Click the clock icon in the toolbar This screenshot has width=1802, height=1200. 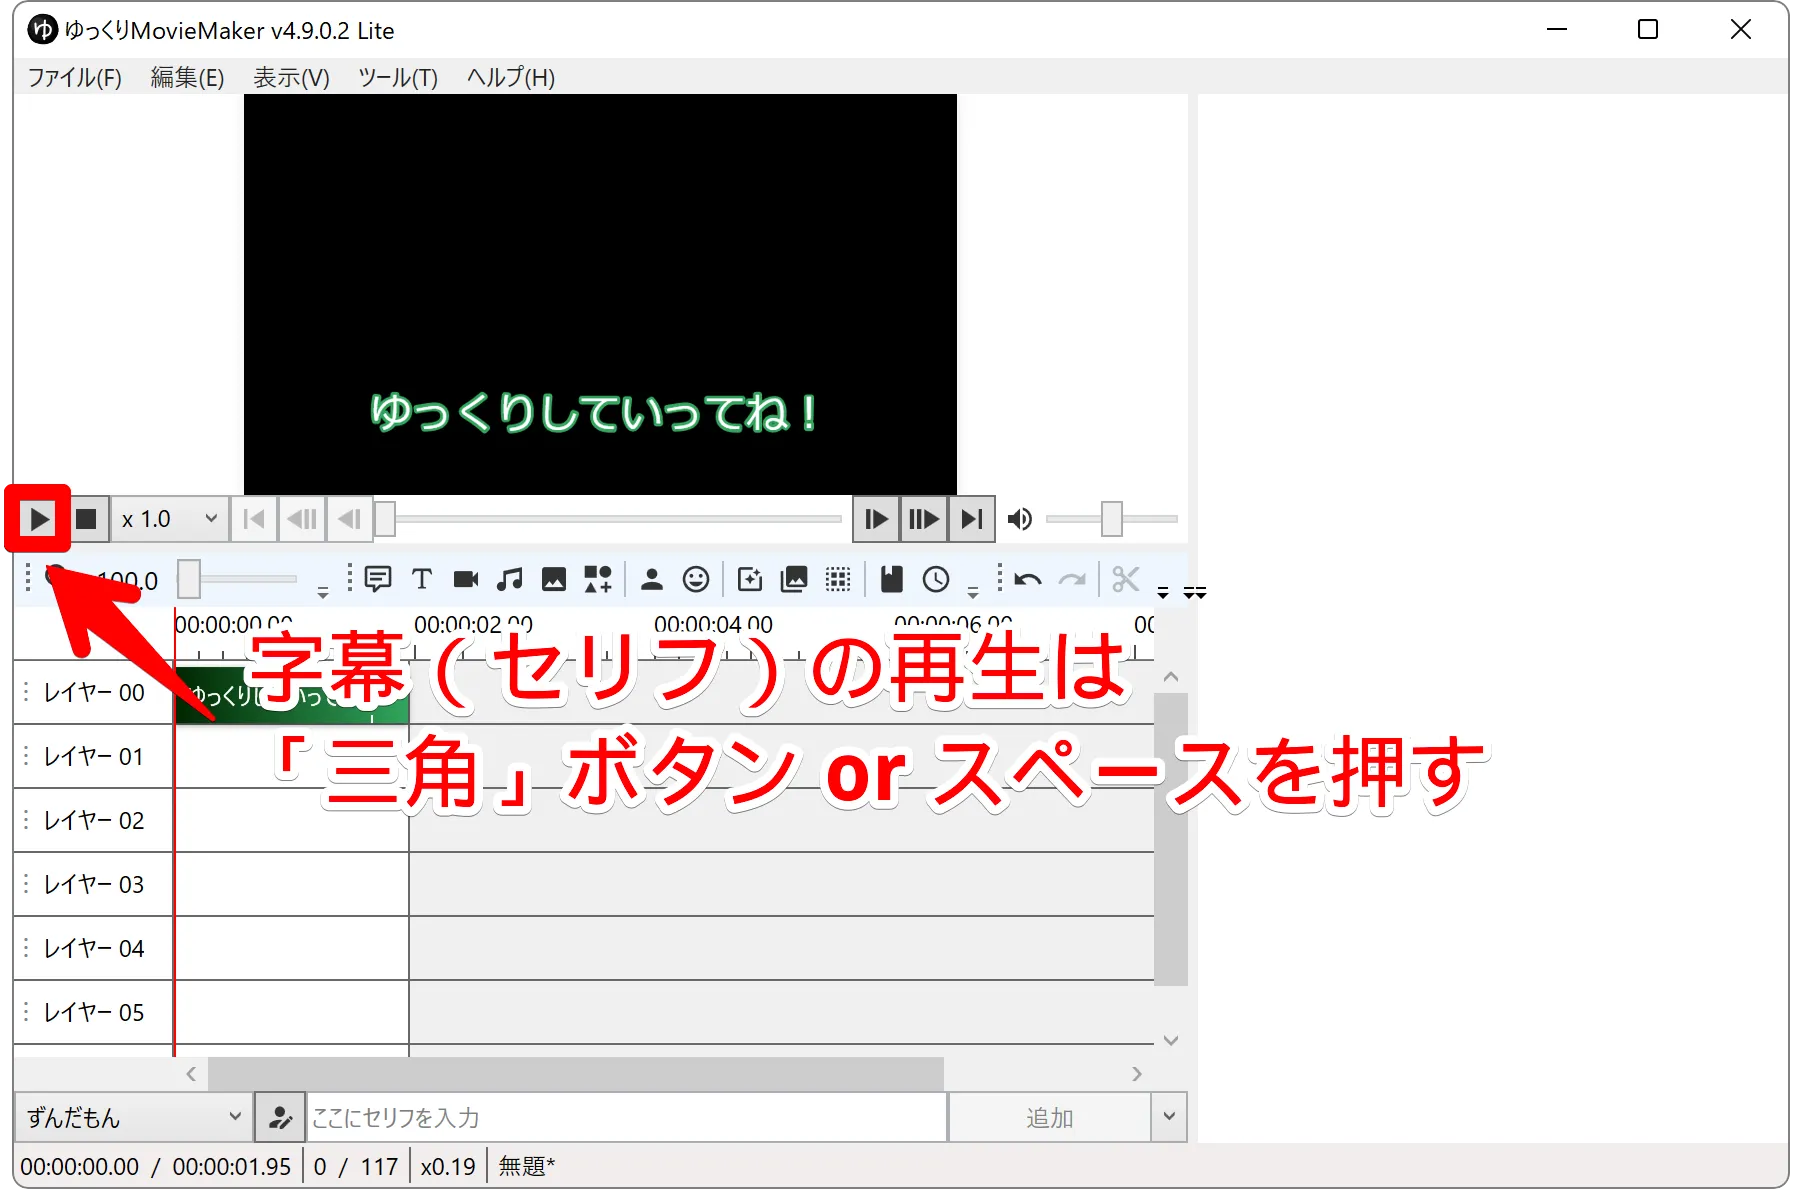(936, 579)
